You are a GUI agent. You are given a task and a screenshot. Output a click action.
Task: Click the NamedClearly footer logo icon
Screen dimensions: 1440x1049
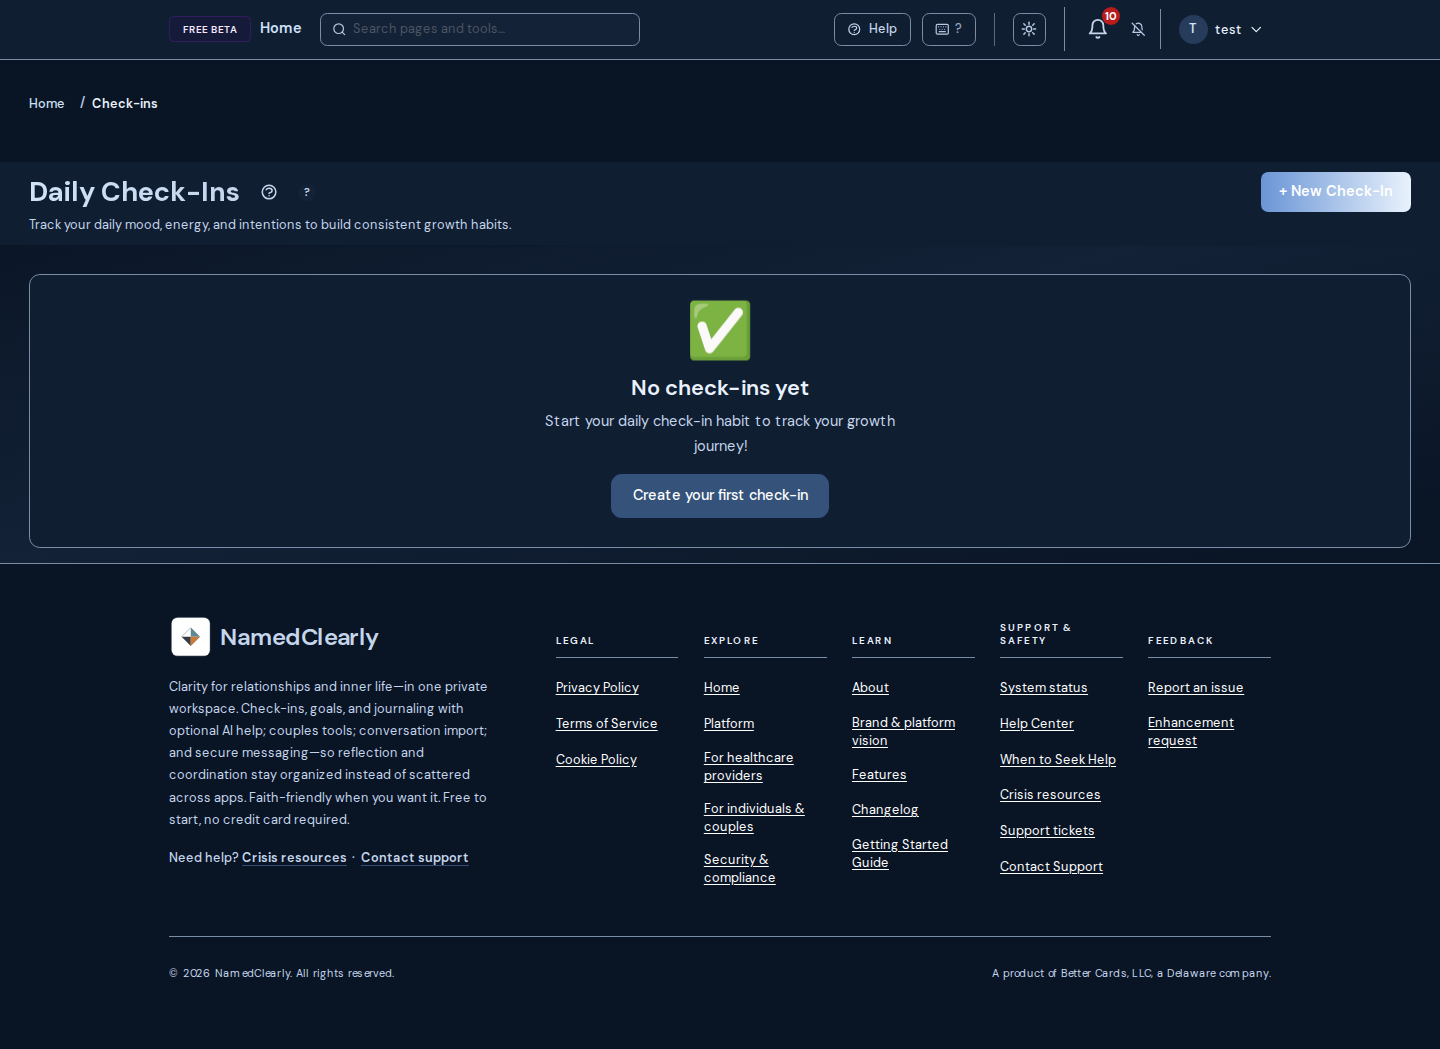[190, 637]
